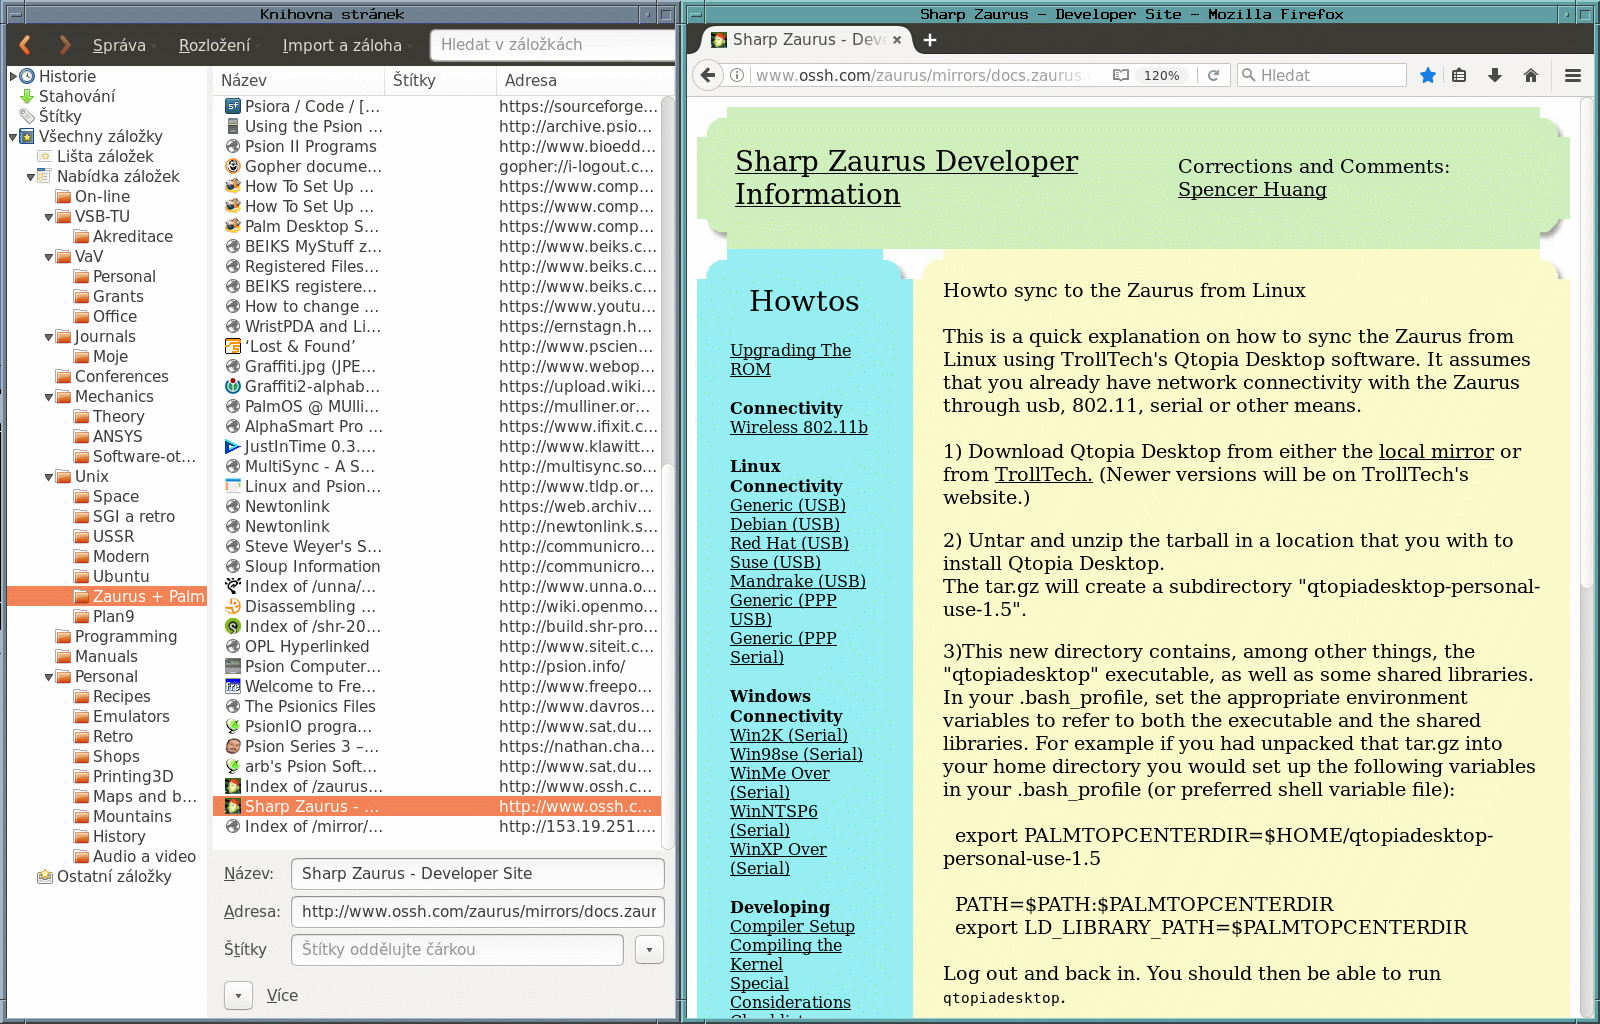Click the Firefox home icon

(x=1530, y=75)
